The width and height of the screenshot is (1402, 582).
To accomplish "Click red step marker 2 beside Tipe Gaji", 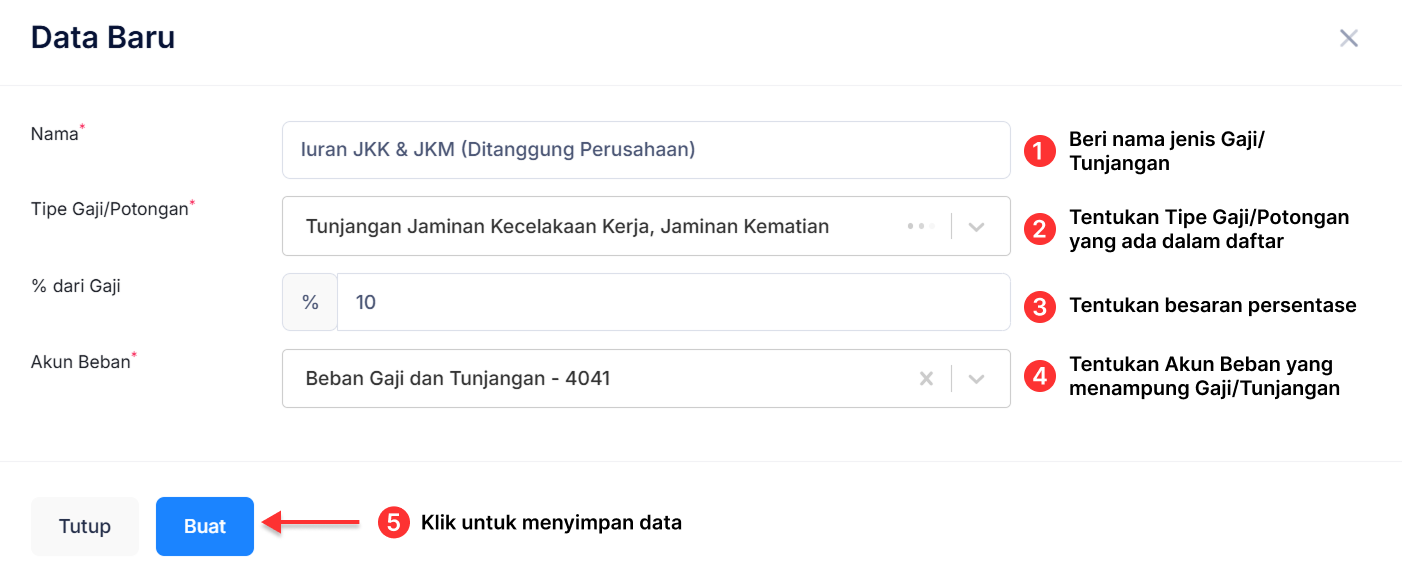I will point(1040,229).
